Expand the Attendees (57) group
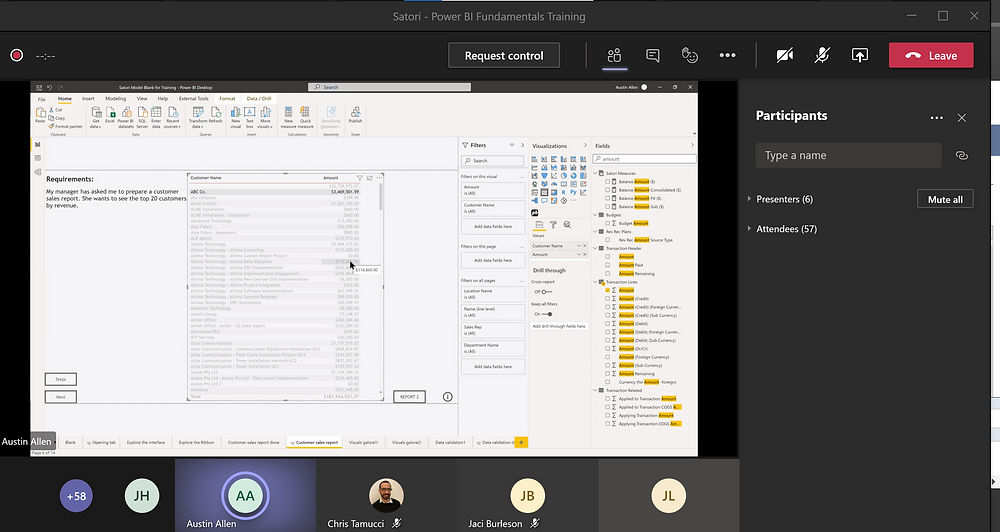 click(x=783, y=228)
